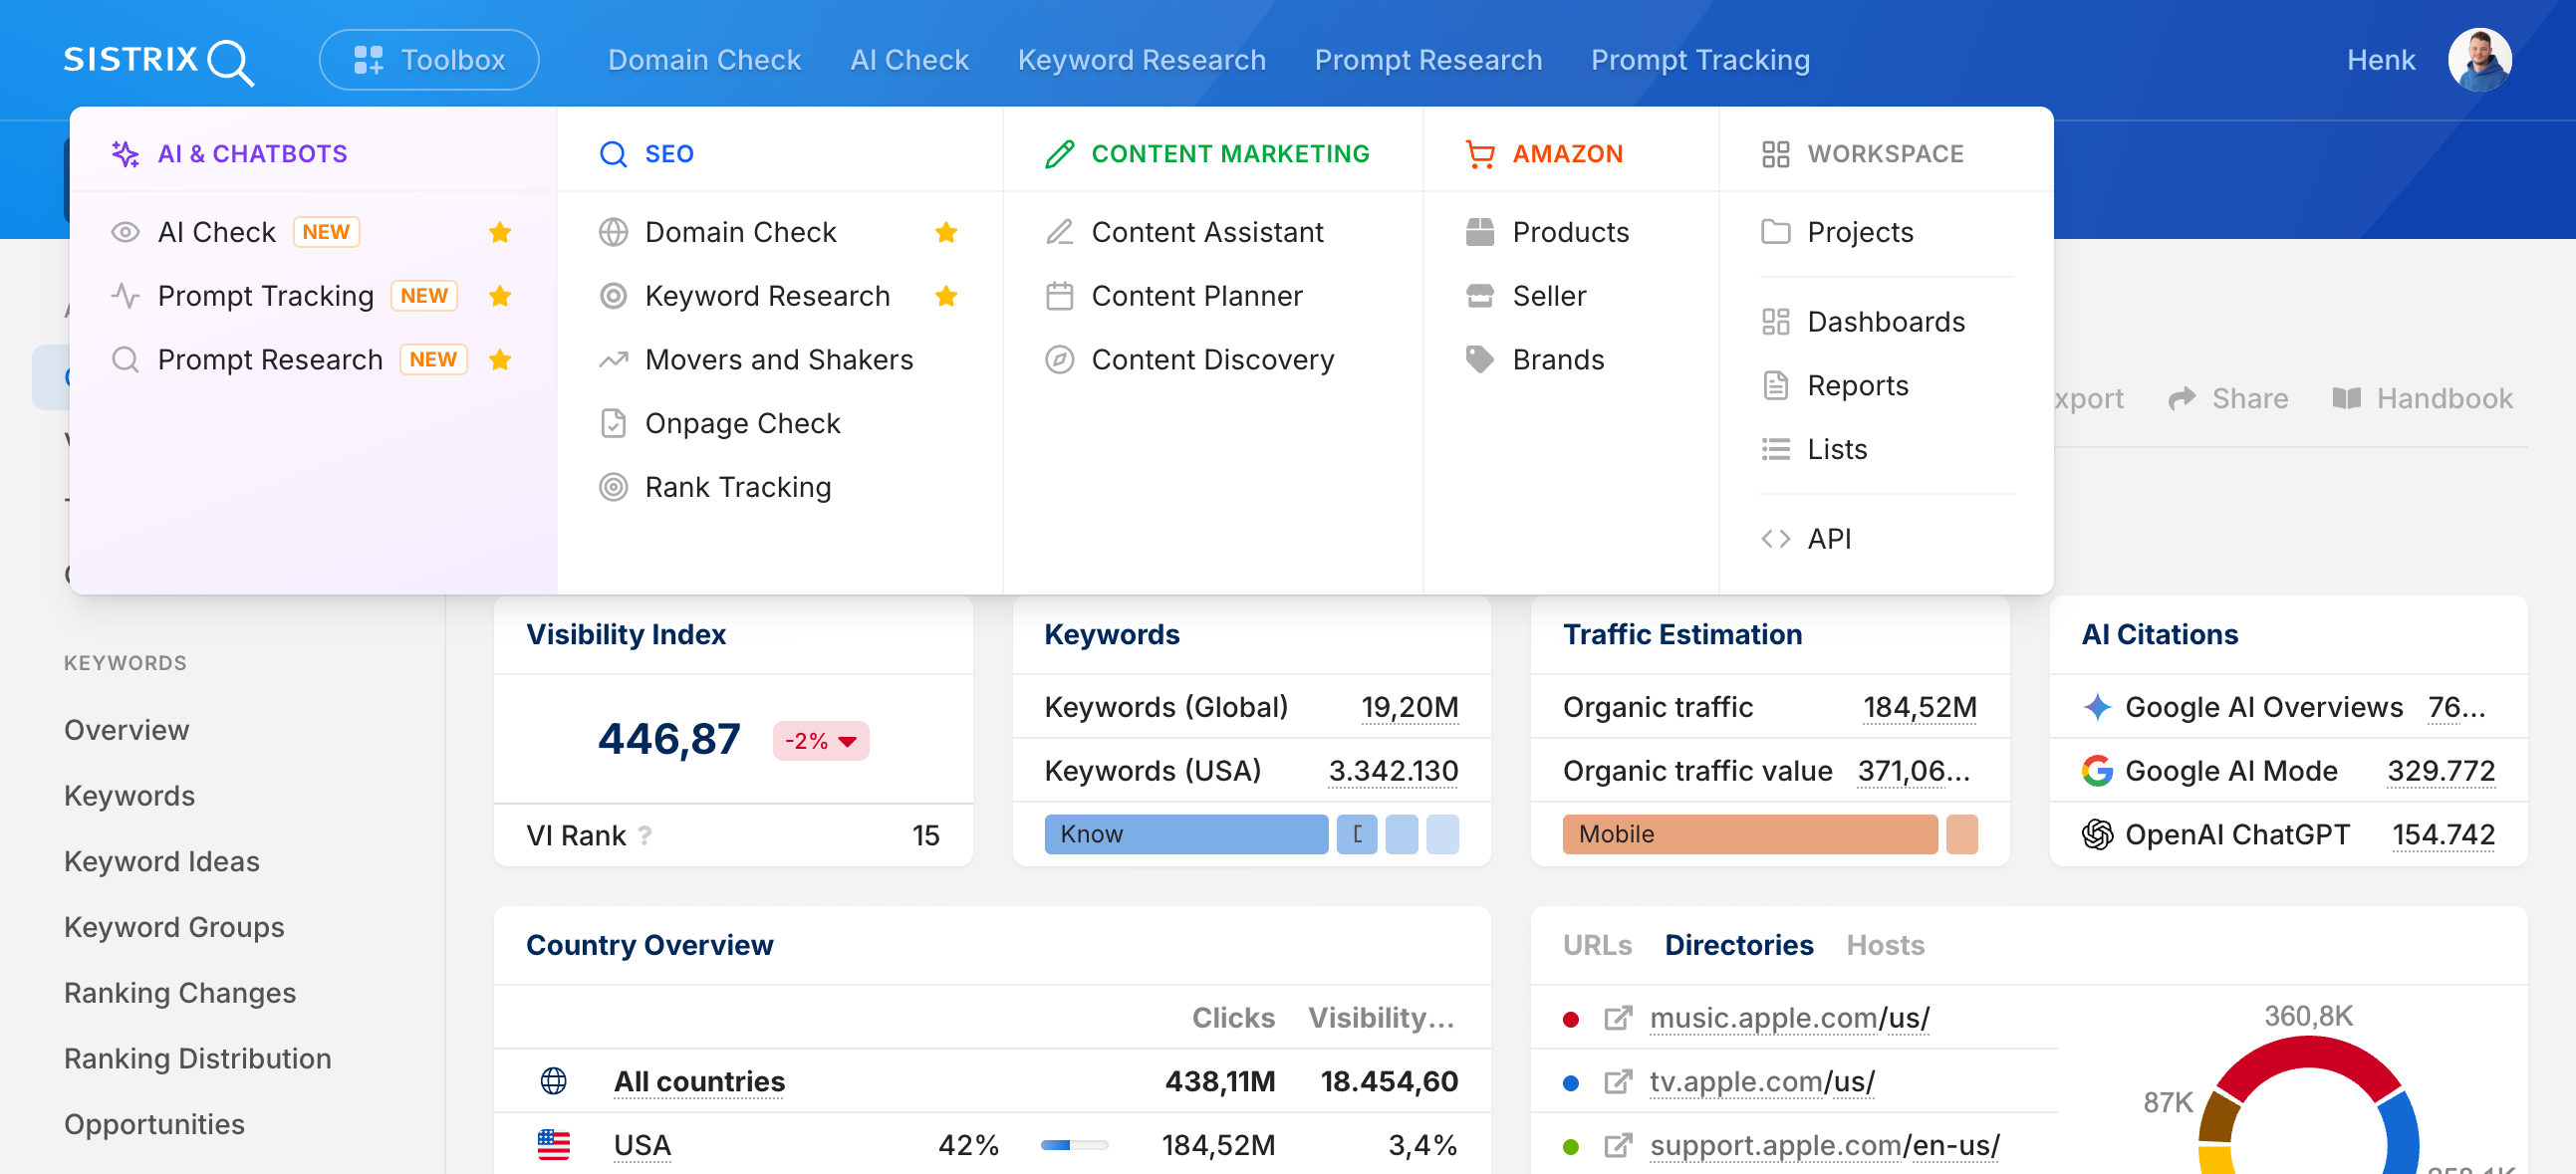Viewport: 2576px width, 1174px height.
Task: Open the Toolbox menu button
Action: coord(429,60)
